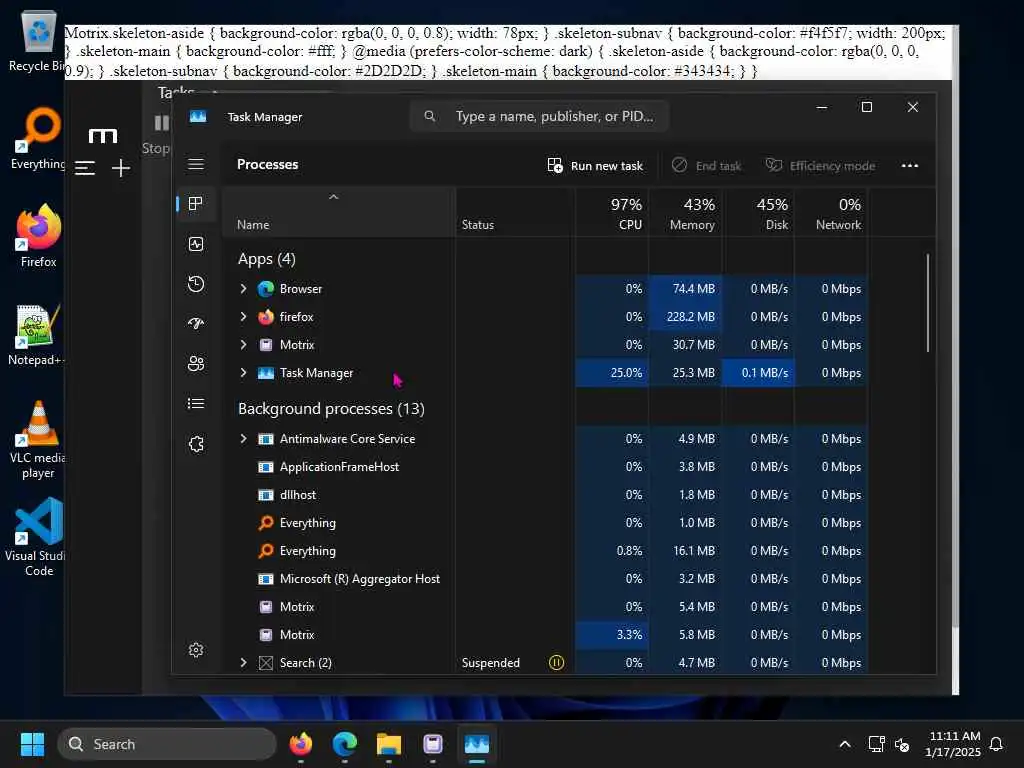Click the End task button
Screen dimensions: 1024x768
pos(707,166)
